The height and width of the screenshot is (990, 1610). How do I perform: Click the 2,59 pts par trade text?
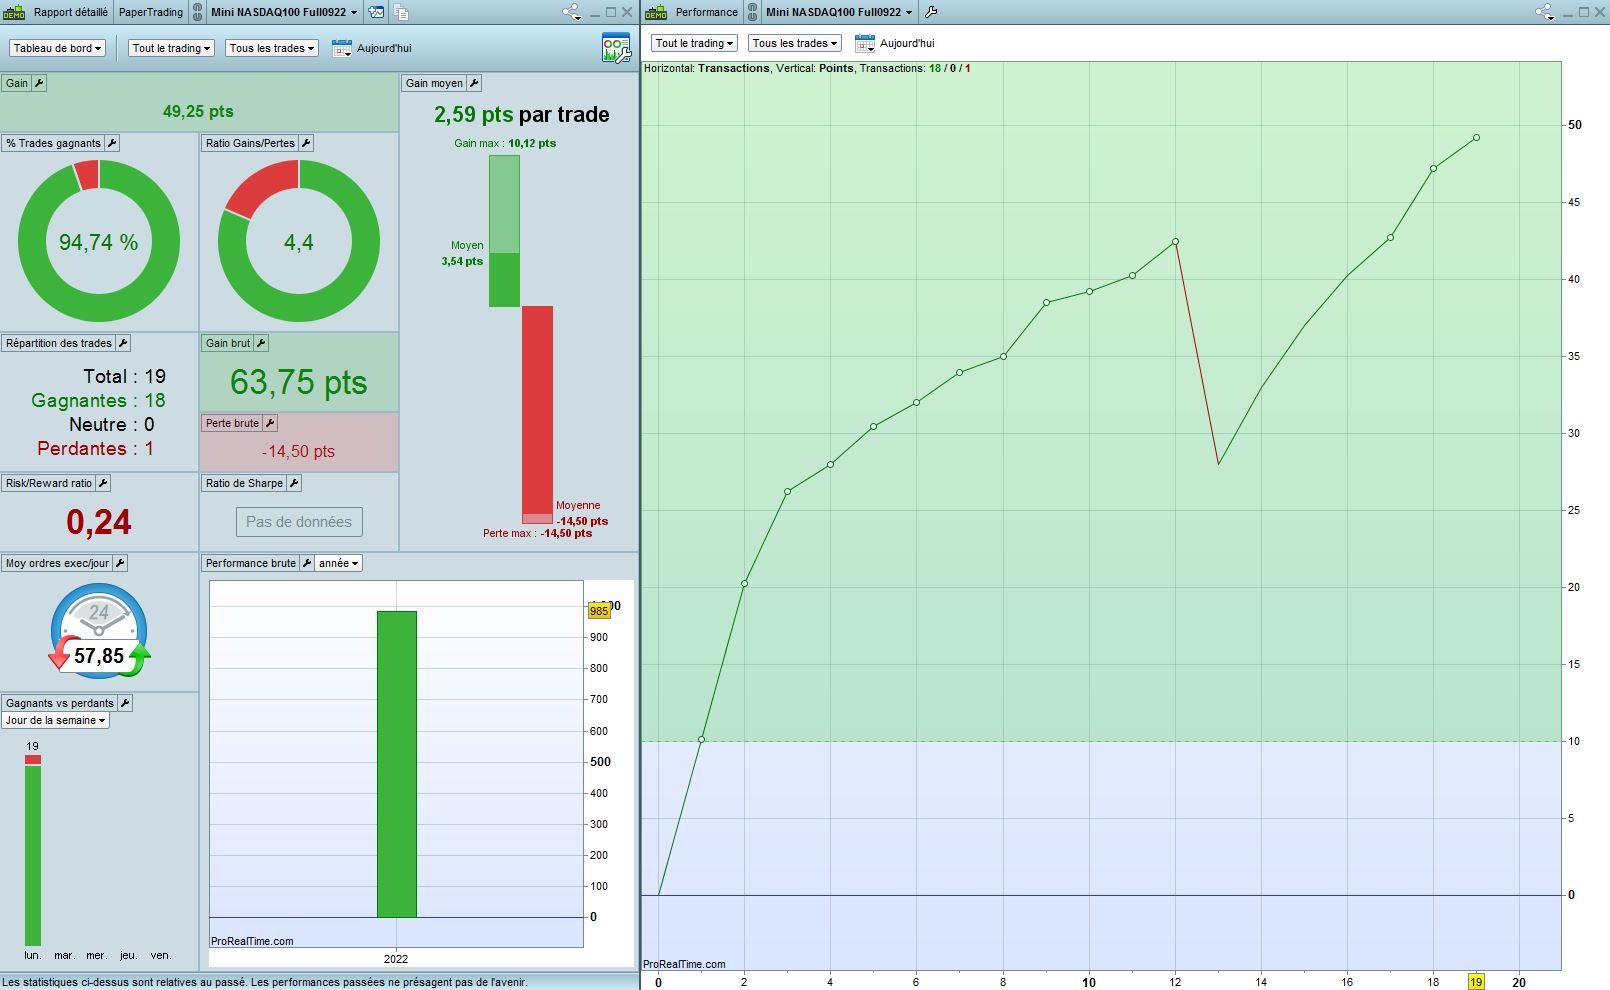point(522,114)
